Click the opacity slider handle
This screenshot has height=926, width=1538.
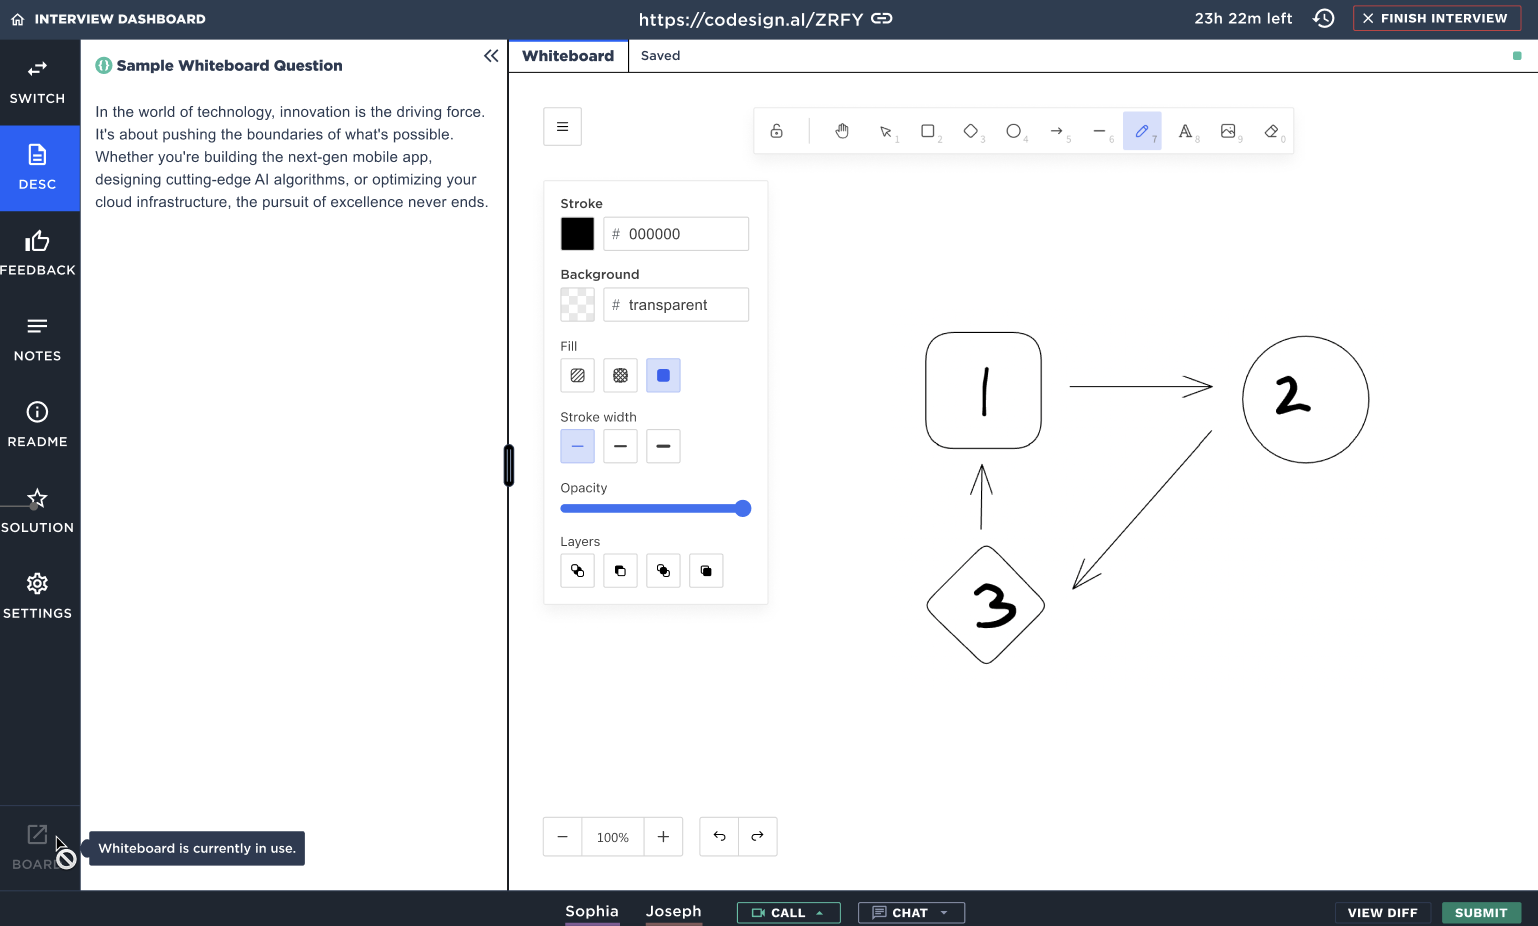(743, 509)
